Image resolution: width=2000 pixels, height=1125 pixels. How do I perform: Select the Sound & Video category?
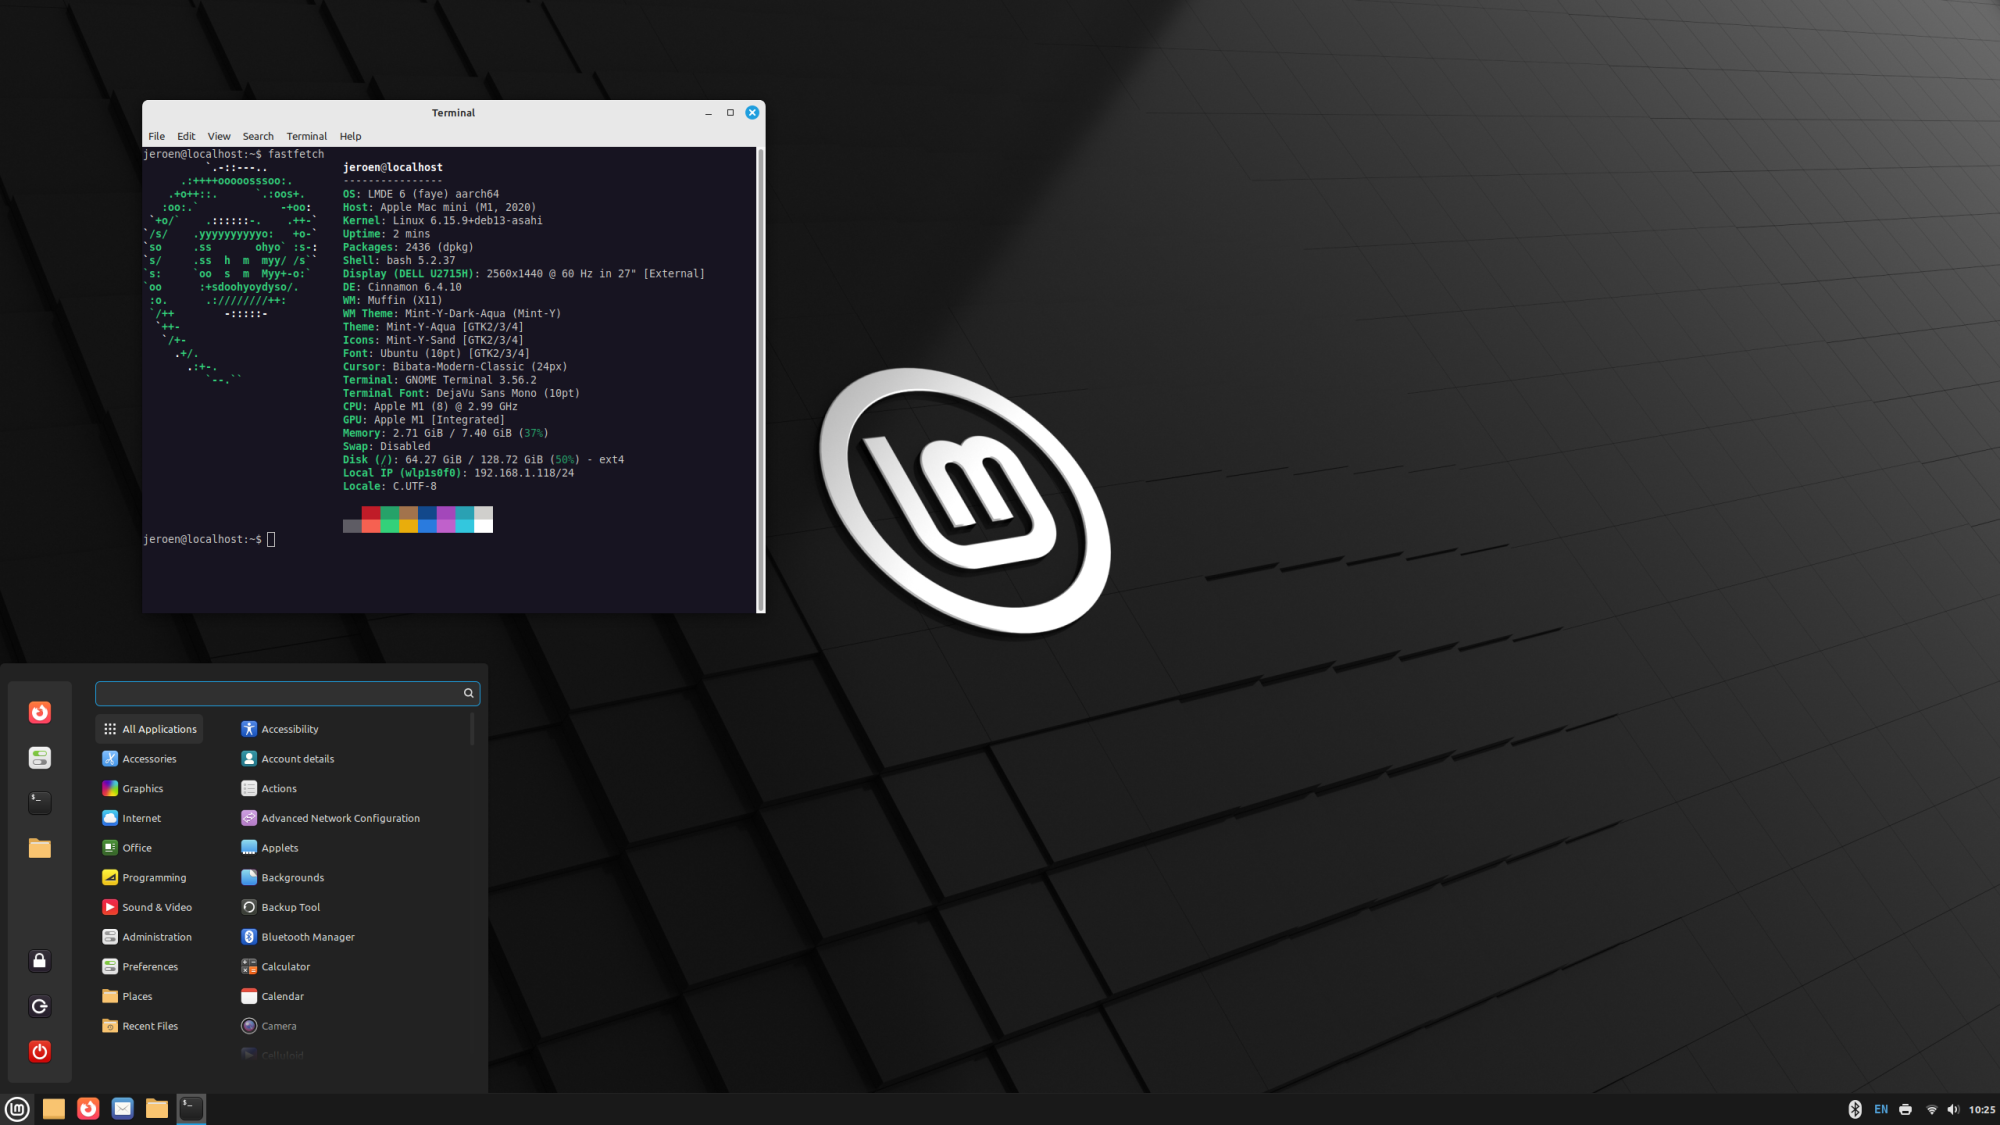[x=156, y=908]
